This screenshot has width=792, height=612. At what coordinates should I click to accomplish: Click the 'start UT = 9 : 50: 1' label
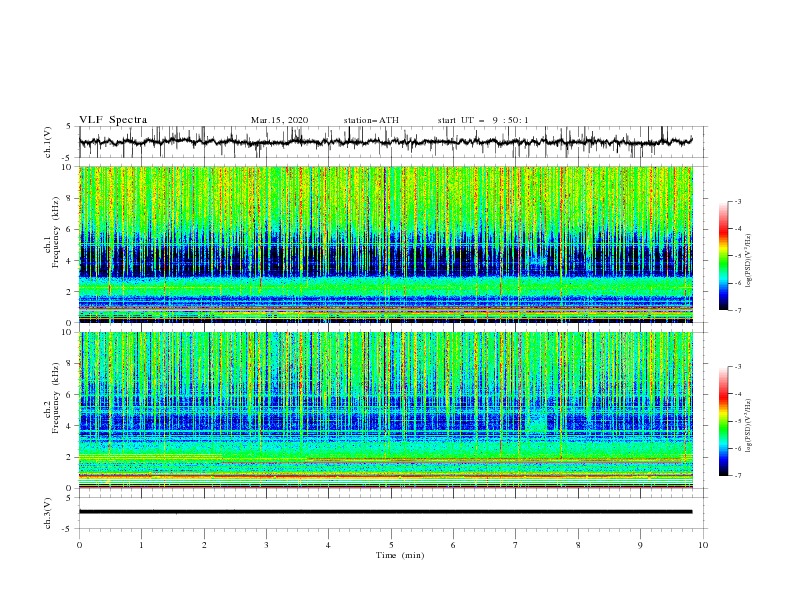click(483, 120)
